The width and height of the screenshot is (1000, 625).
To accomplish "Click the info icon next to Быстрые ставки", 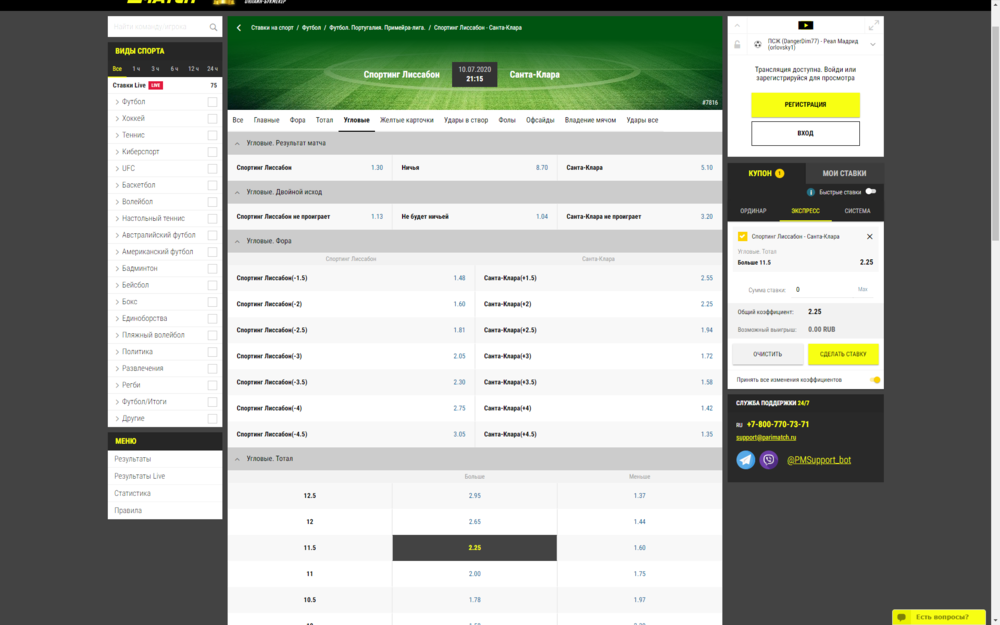I will pos(811,192).
